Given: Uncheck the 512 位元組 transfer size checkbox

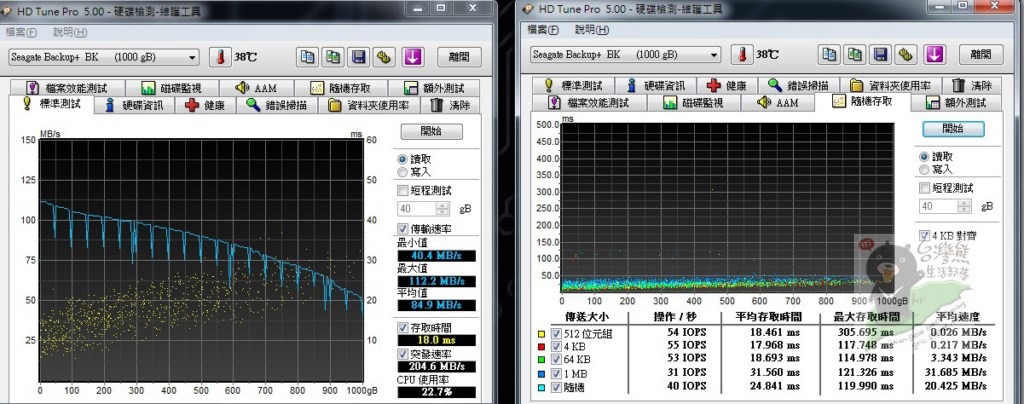Looking at the screenshot, I should click(555, 331).
